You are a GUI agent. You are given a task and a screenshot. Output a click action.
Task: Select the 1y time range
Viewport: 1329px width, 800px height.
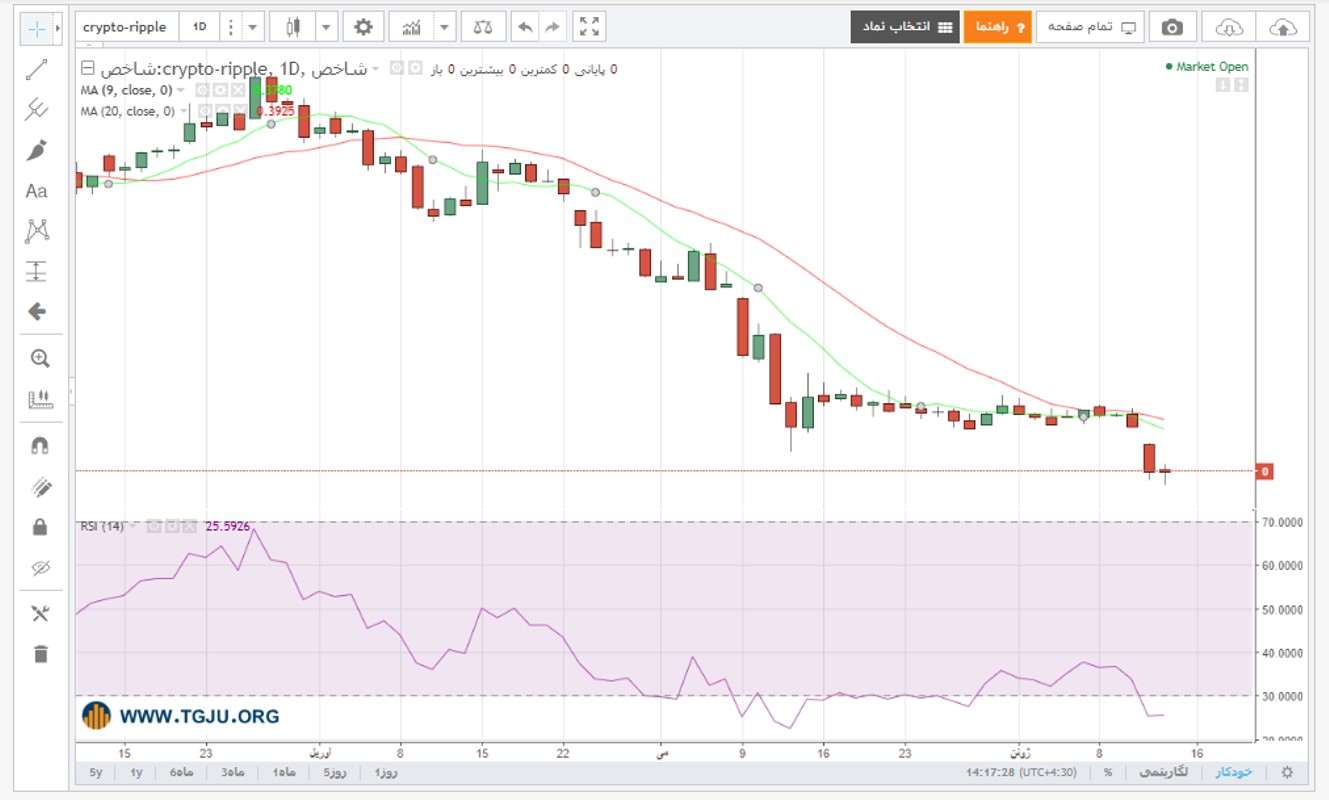[136, 773]
